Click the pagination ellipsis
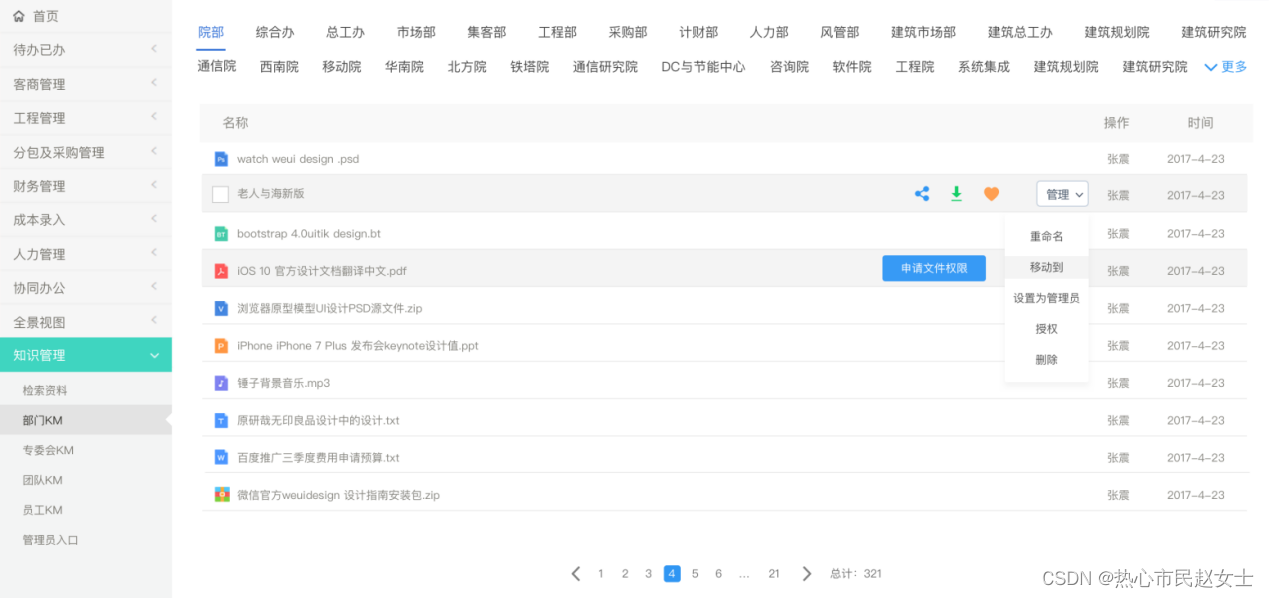This screenshot has width=1269, height=598. click(744, 574)
